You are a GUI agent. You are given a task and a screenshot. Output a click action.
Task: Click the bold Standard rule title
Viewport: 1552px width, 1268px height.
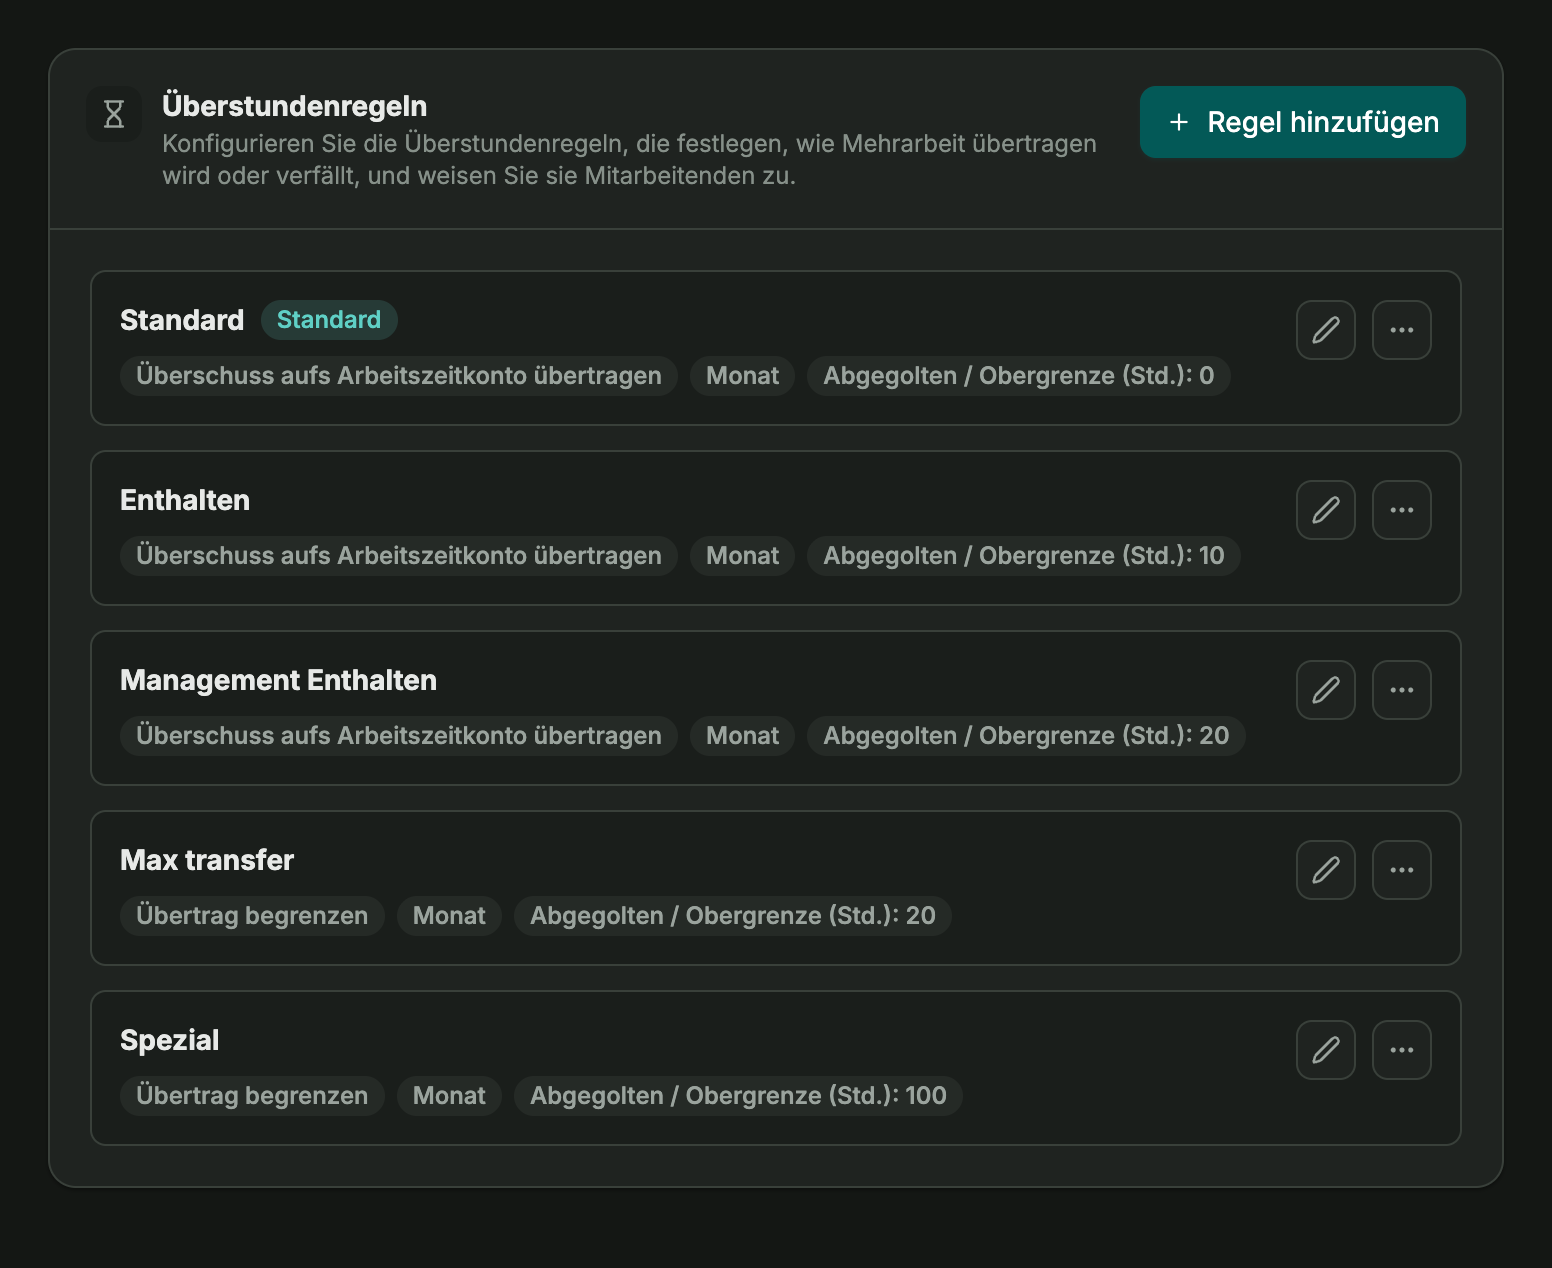pyautogui.click(x=182, y=320)
